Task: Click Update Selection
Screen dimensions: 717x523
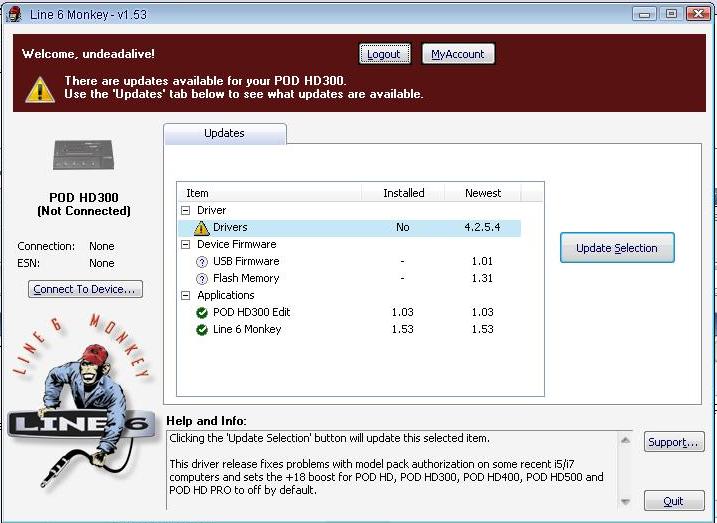Action: 617,248
